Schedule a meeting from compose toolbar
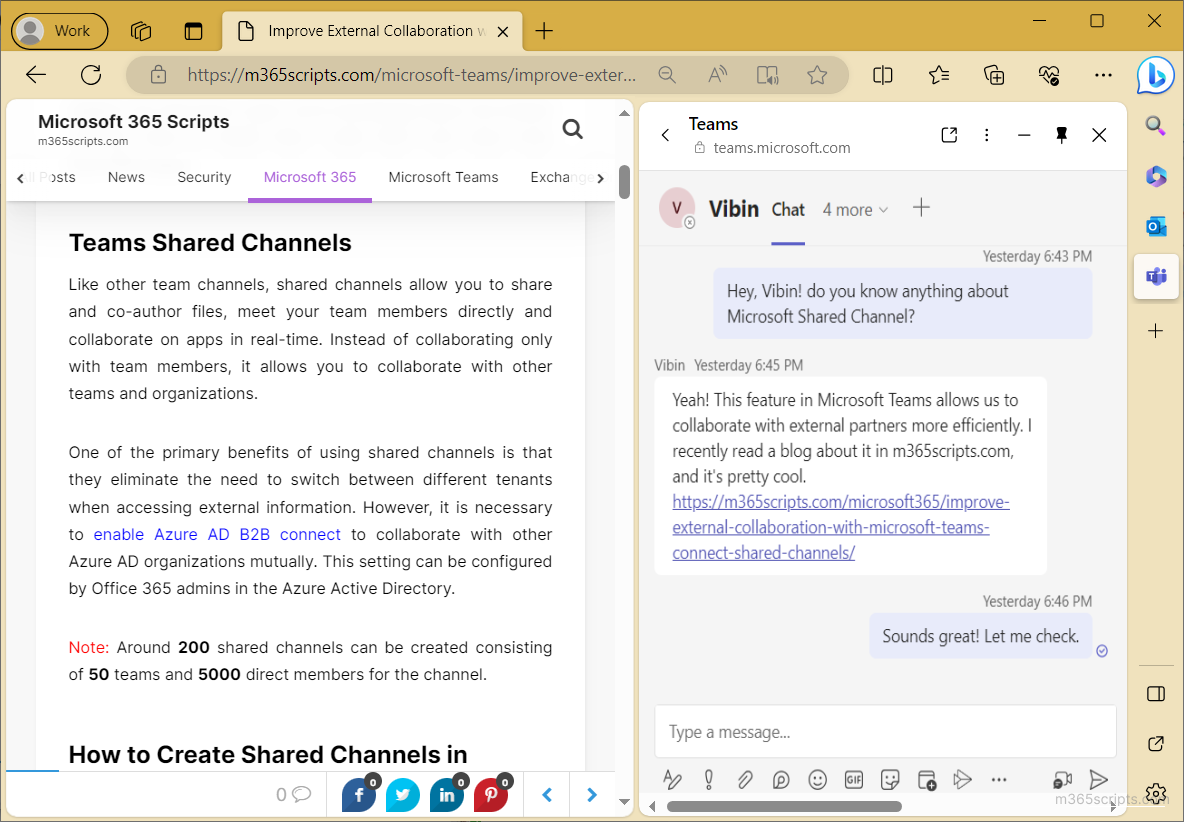The height and width of the screenshot is (822, 1184). 927,780
